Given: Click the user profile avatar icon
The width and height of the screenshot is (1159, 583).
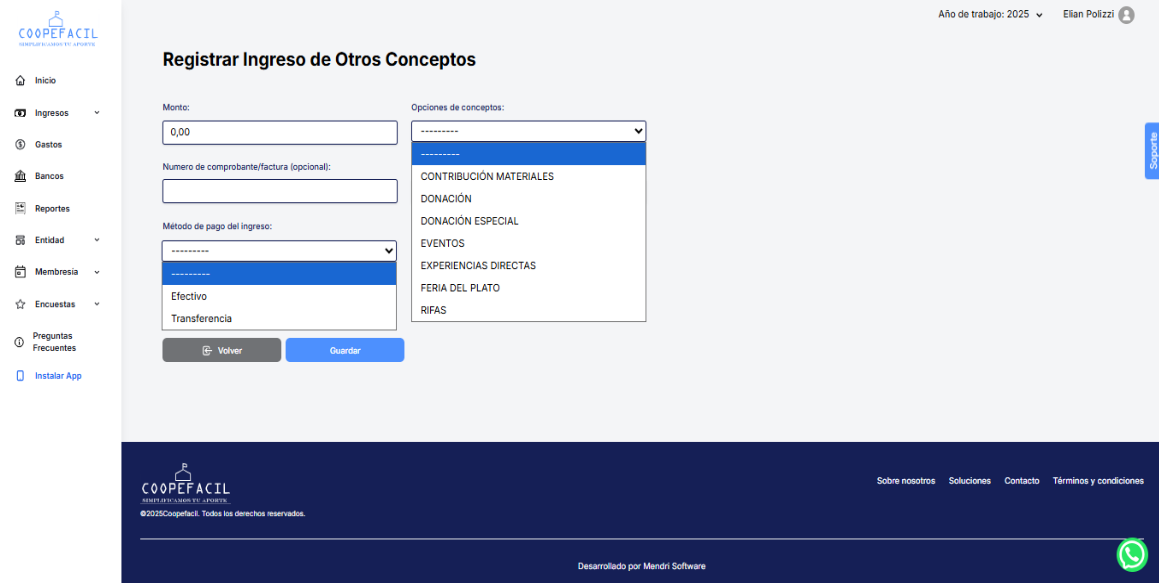Looking at the screenshot, I should click(1126, 15).
